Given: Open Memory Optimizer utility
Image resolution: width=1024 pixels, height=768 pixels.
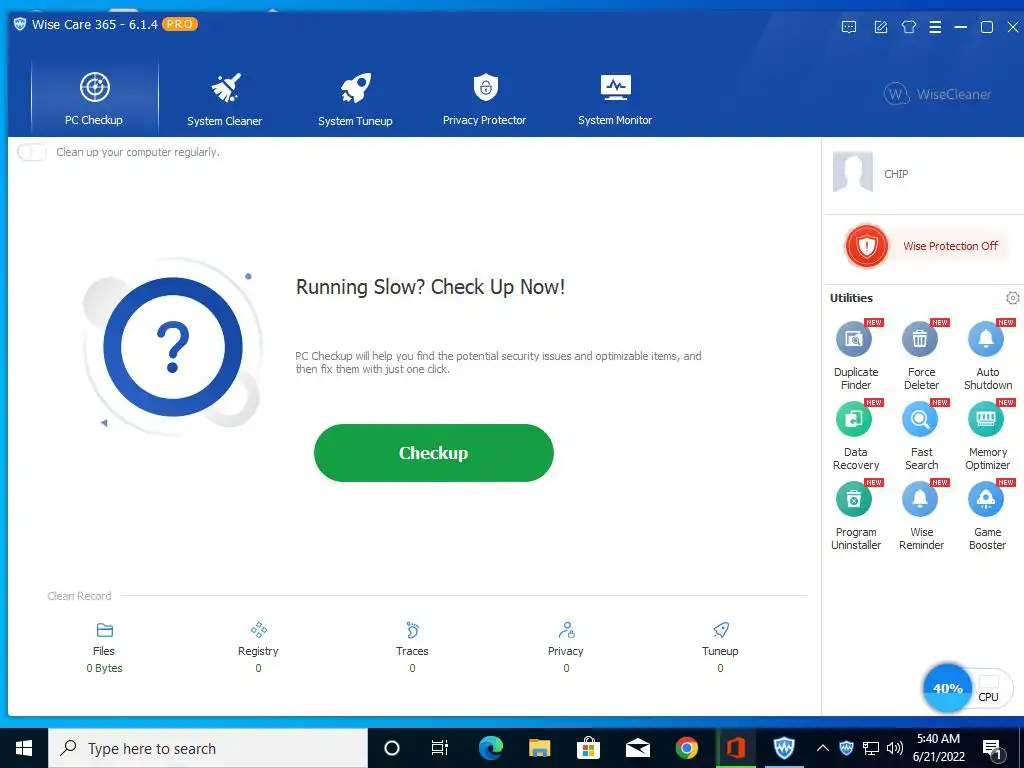Looking at the screenshot, I should coord(987,435).
